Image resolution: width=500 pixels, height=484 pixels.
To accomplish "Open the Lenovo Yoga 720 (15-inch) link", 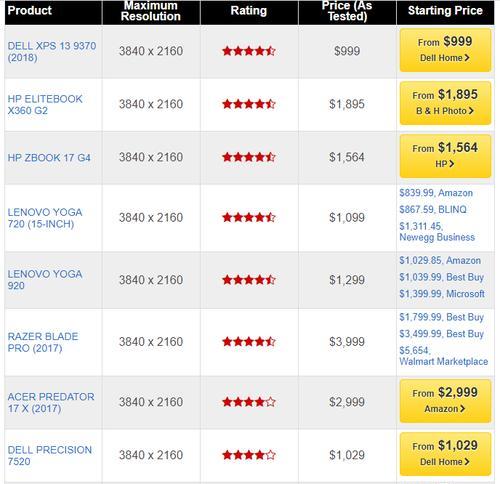I will pos(45,218).
